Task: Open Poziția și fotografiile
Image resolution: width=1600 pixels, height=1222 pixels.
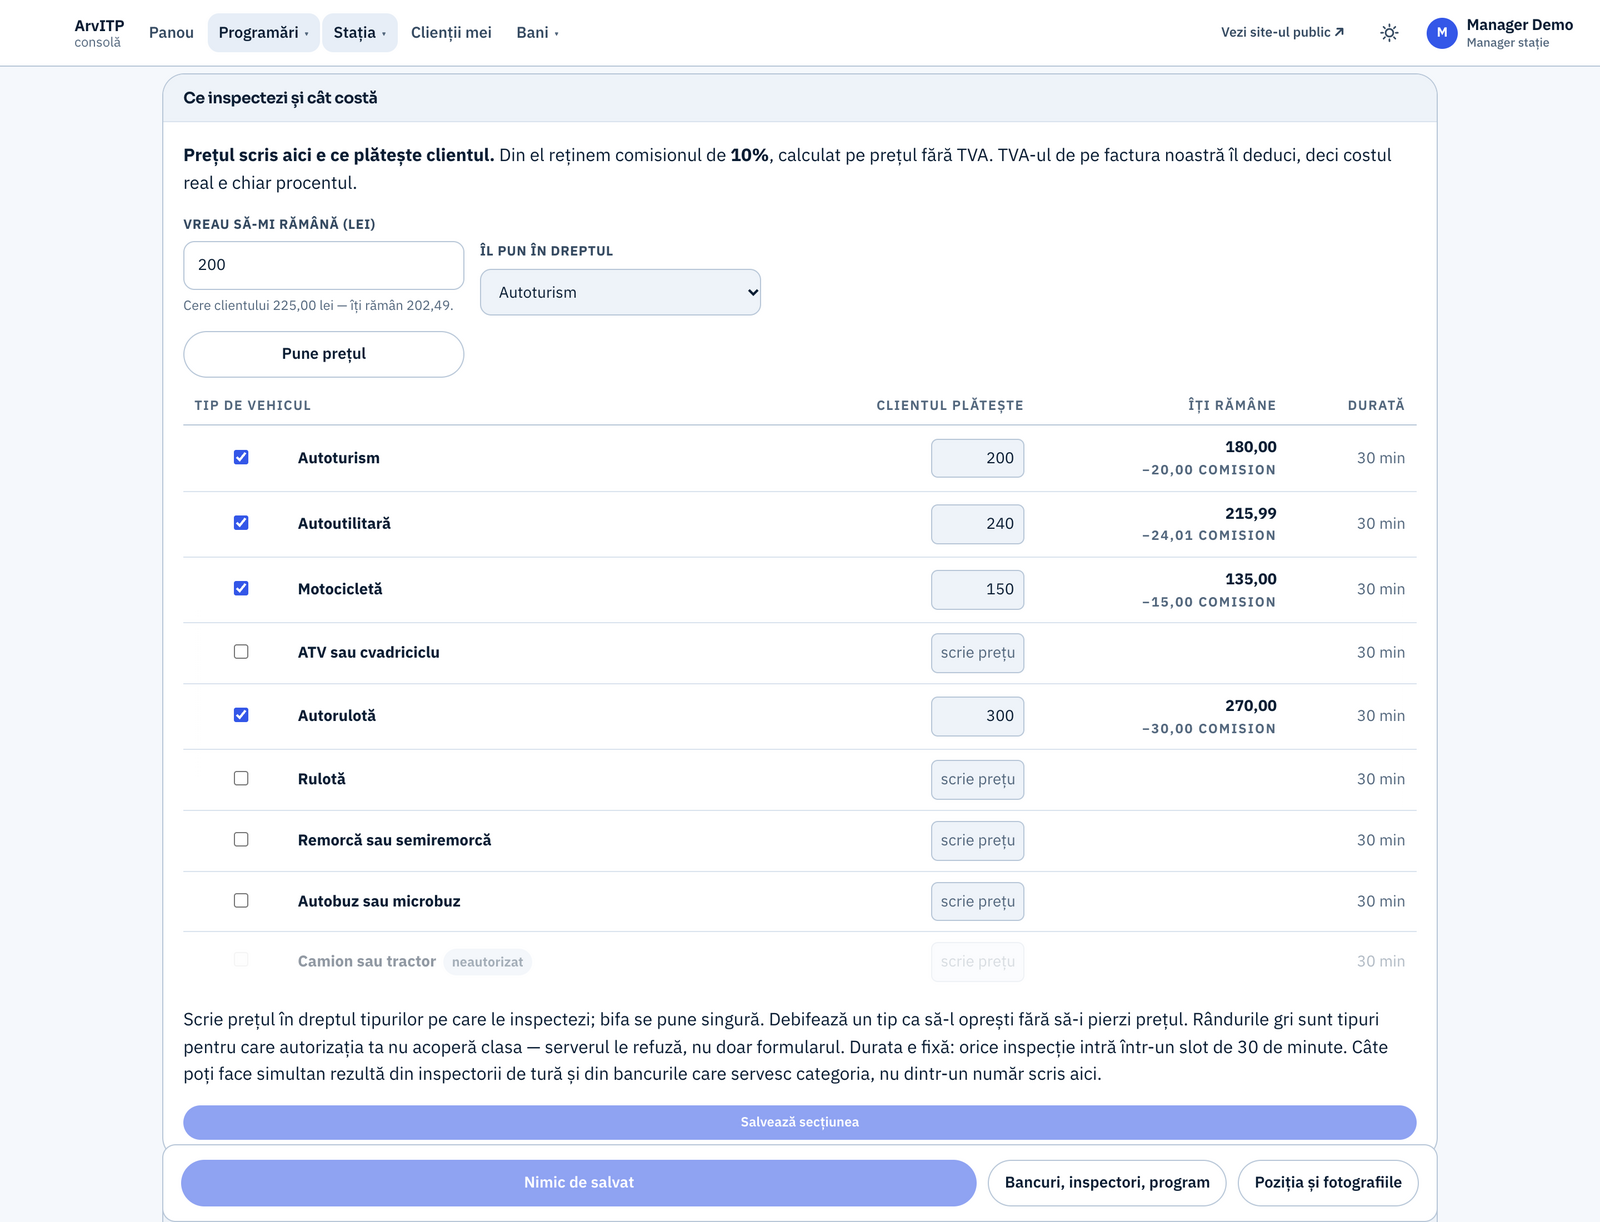Action: pyautogui.click(x=1328, y=1183)
